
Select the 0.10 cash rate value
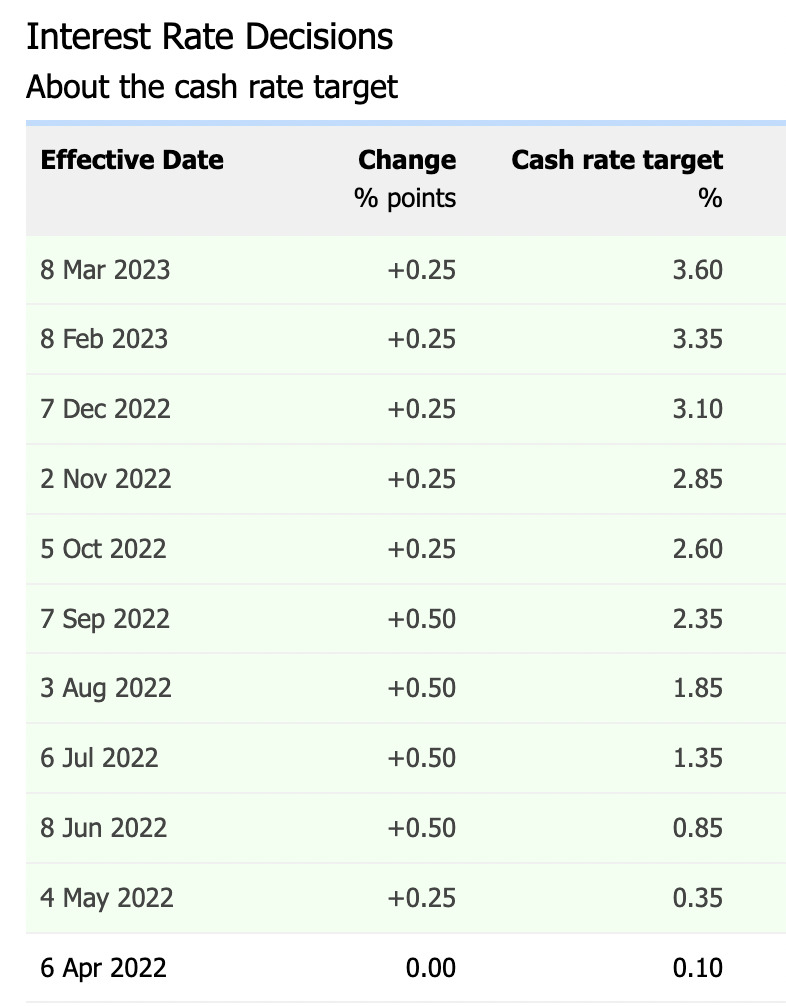point(698,968)
